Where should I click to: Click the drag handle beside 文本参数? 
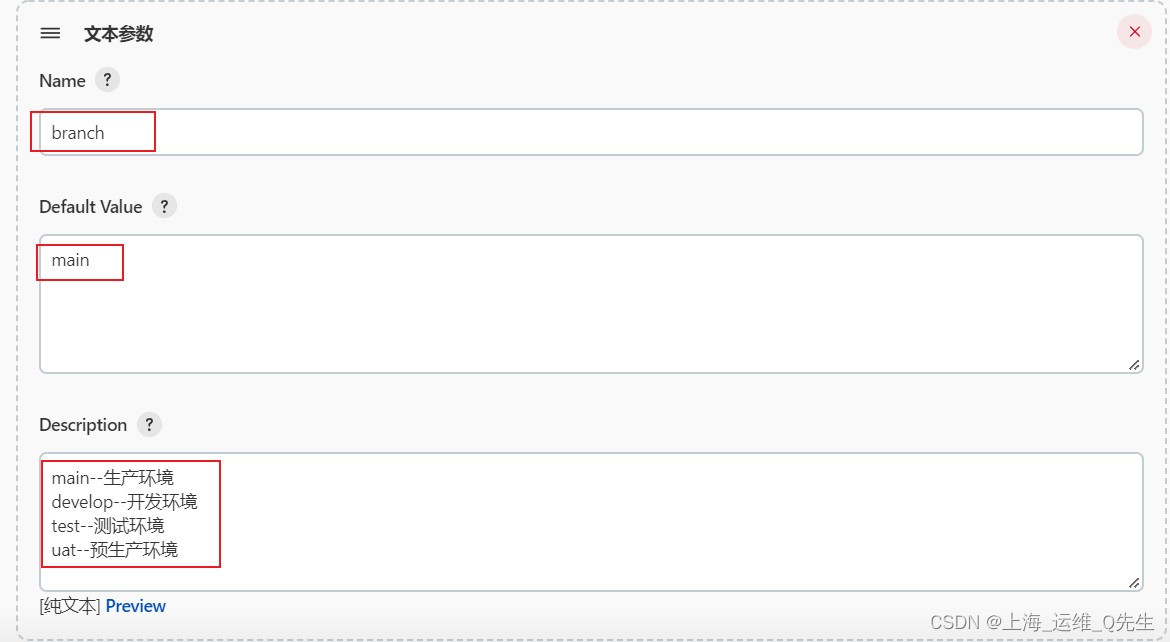click(x=50, y=33)
